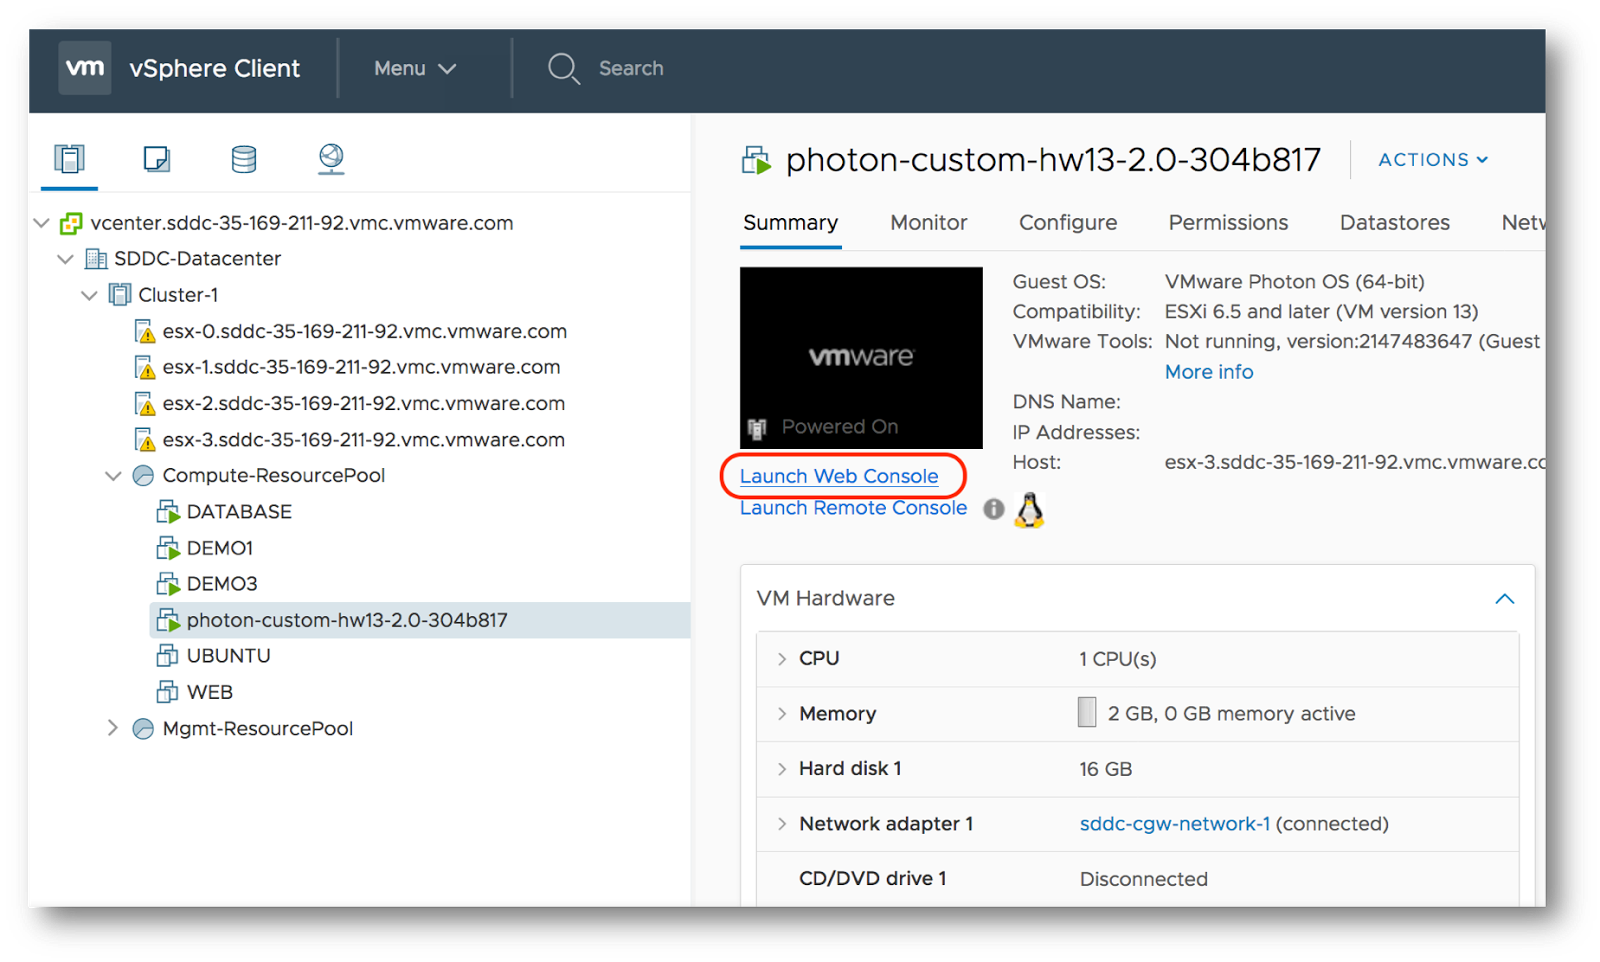Select the Storage inventory icon
Screen dimensions: 1600x962
point(243,158)
